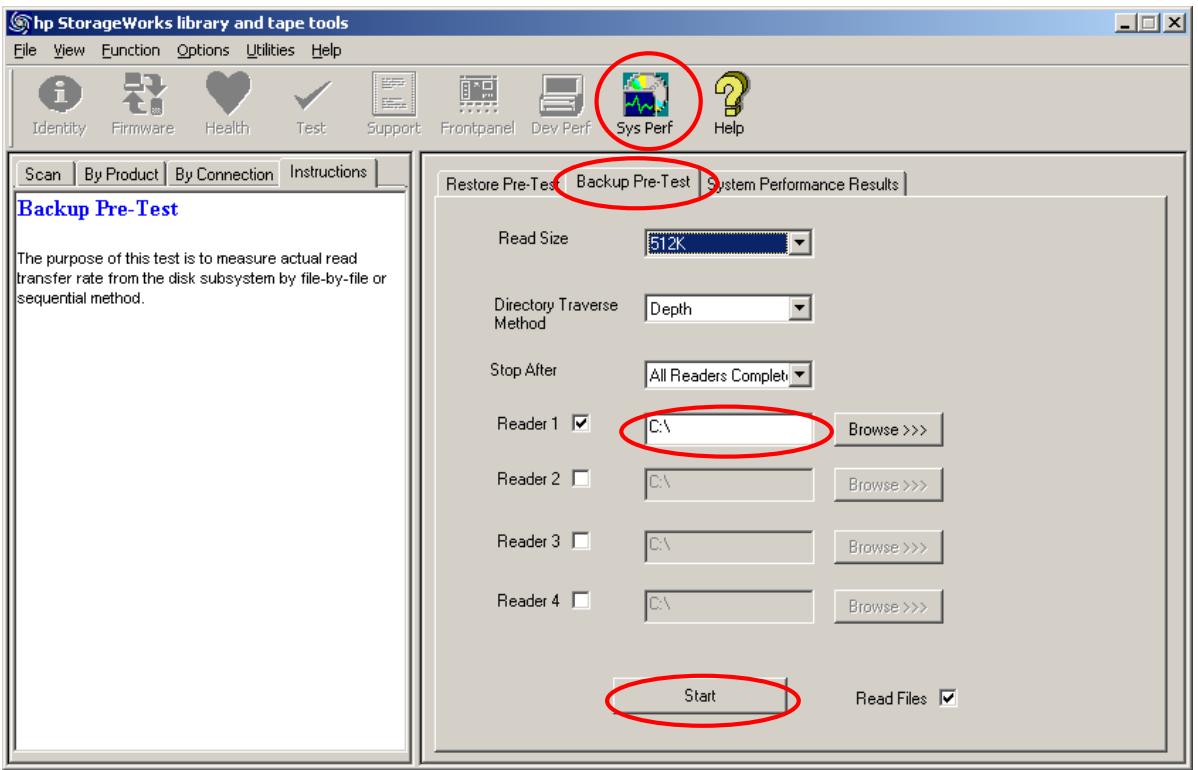Viewport: 1198px width, 770px height.
Task: Switch to the By Connection tab
Action: point(224,174)
